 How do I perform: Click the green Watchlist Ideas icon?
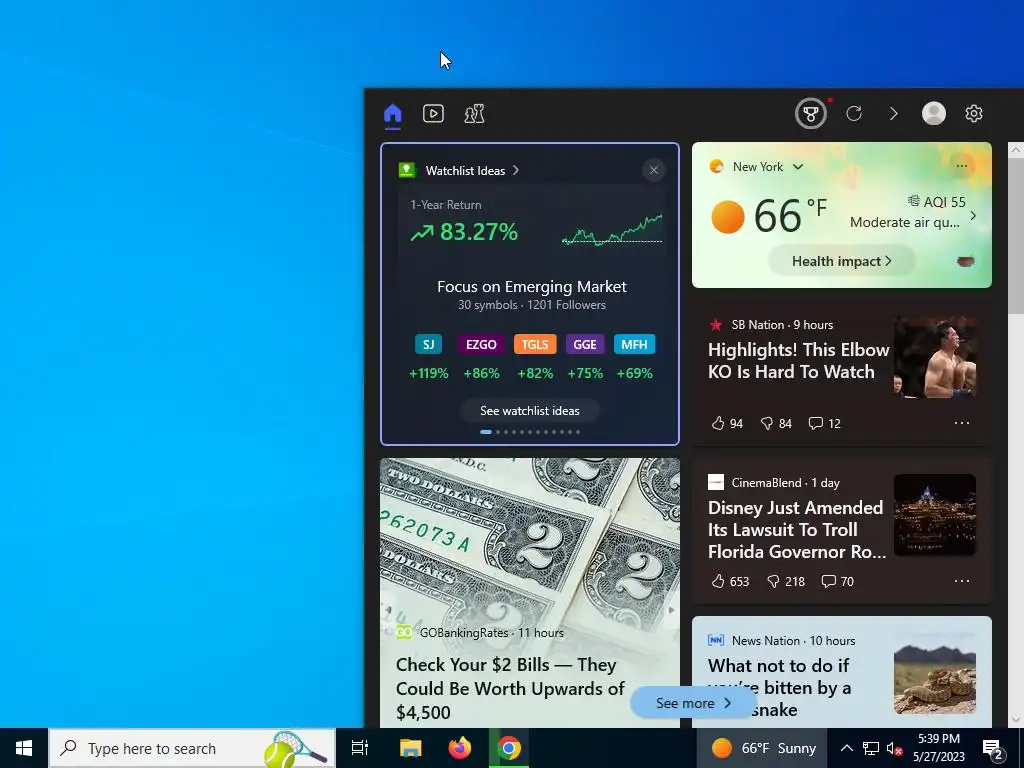click(x=407, y=170)
